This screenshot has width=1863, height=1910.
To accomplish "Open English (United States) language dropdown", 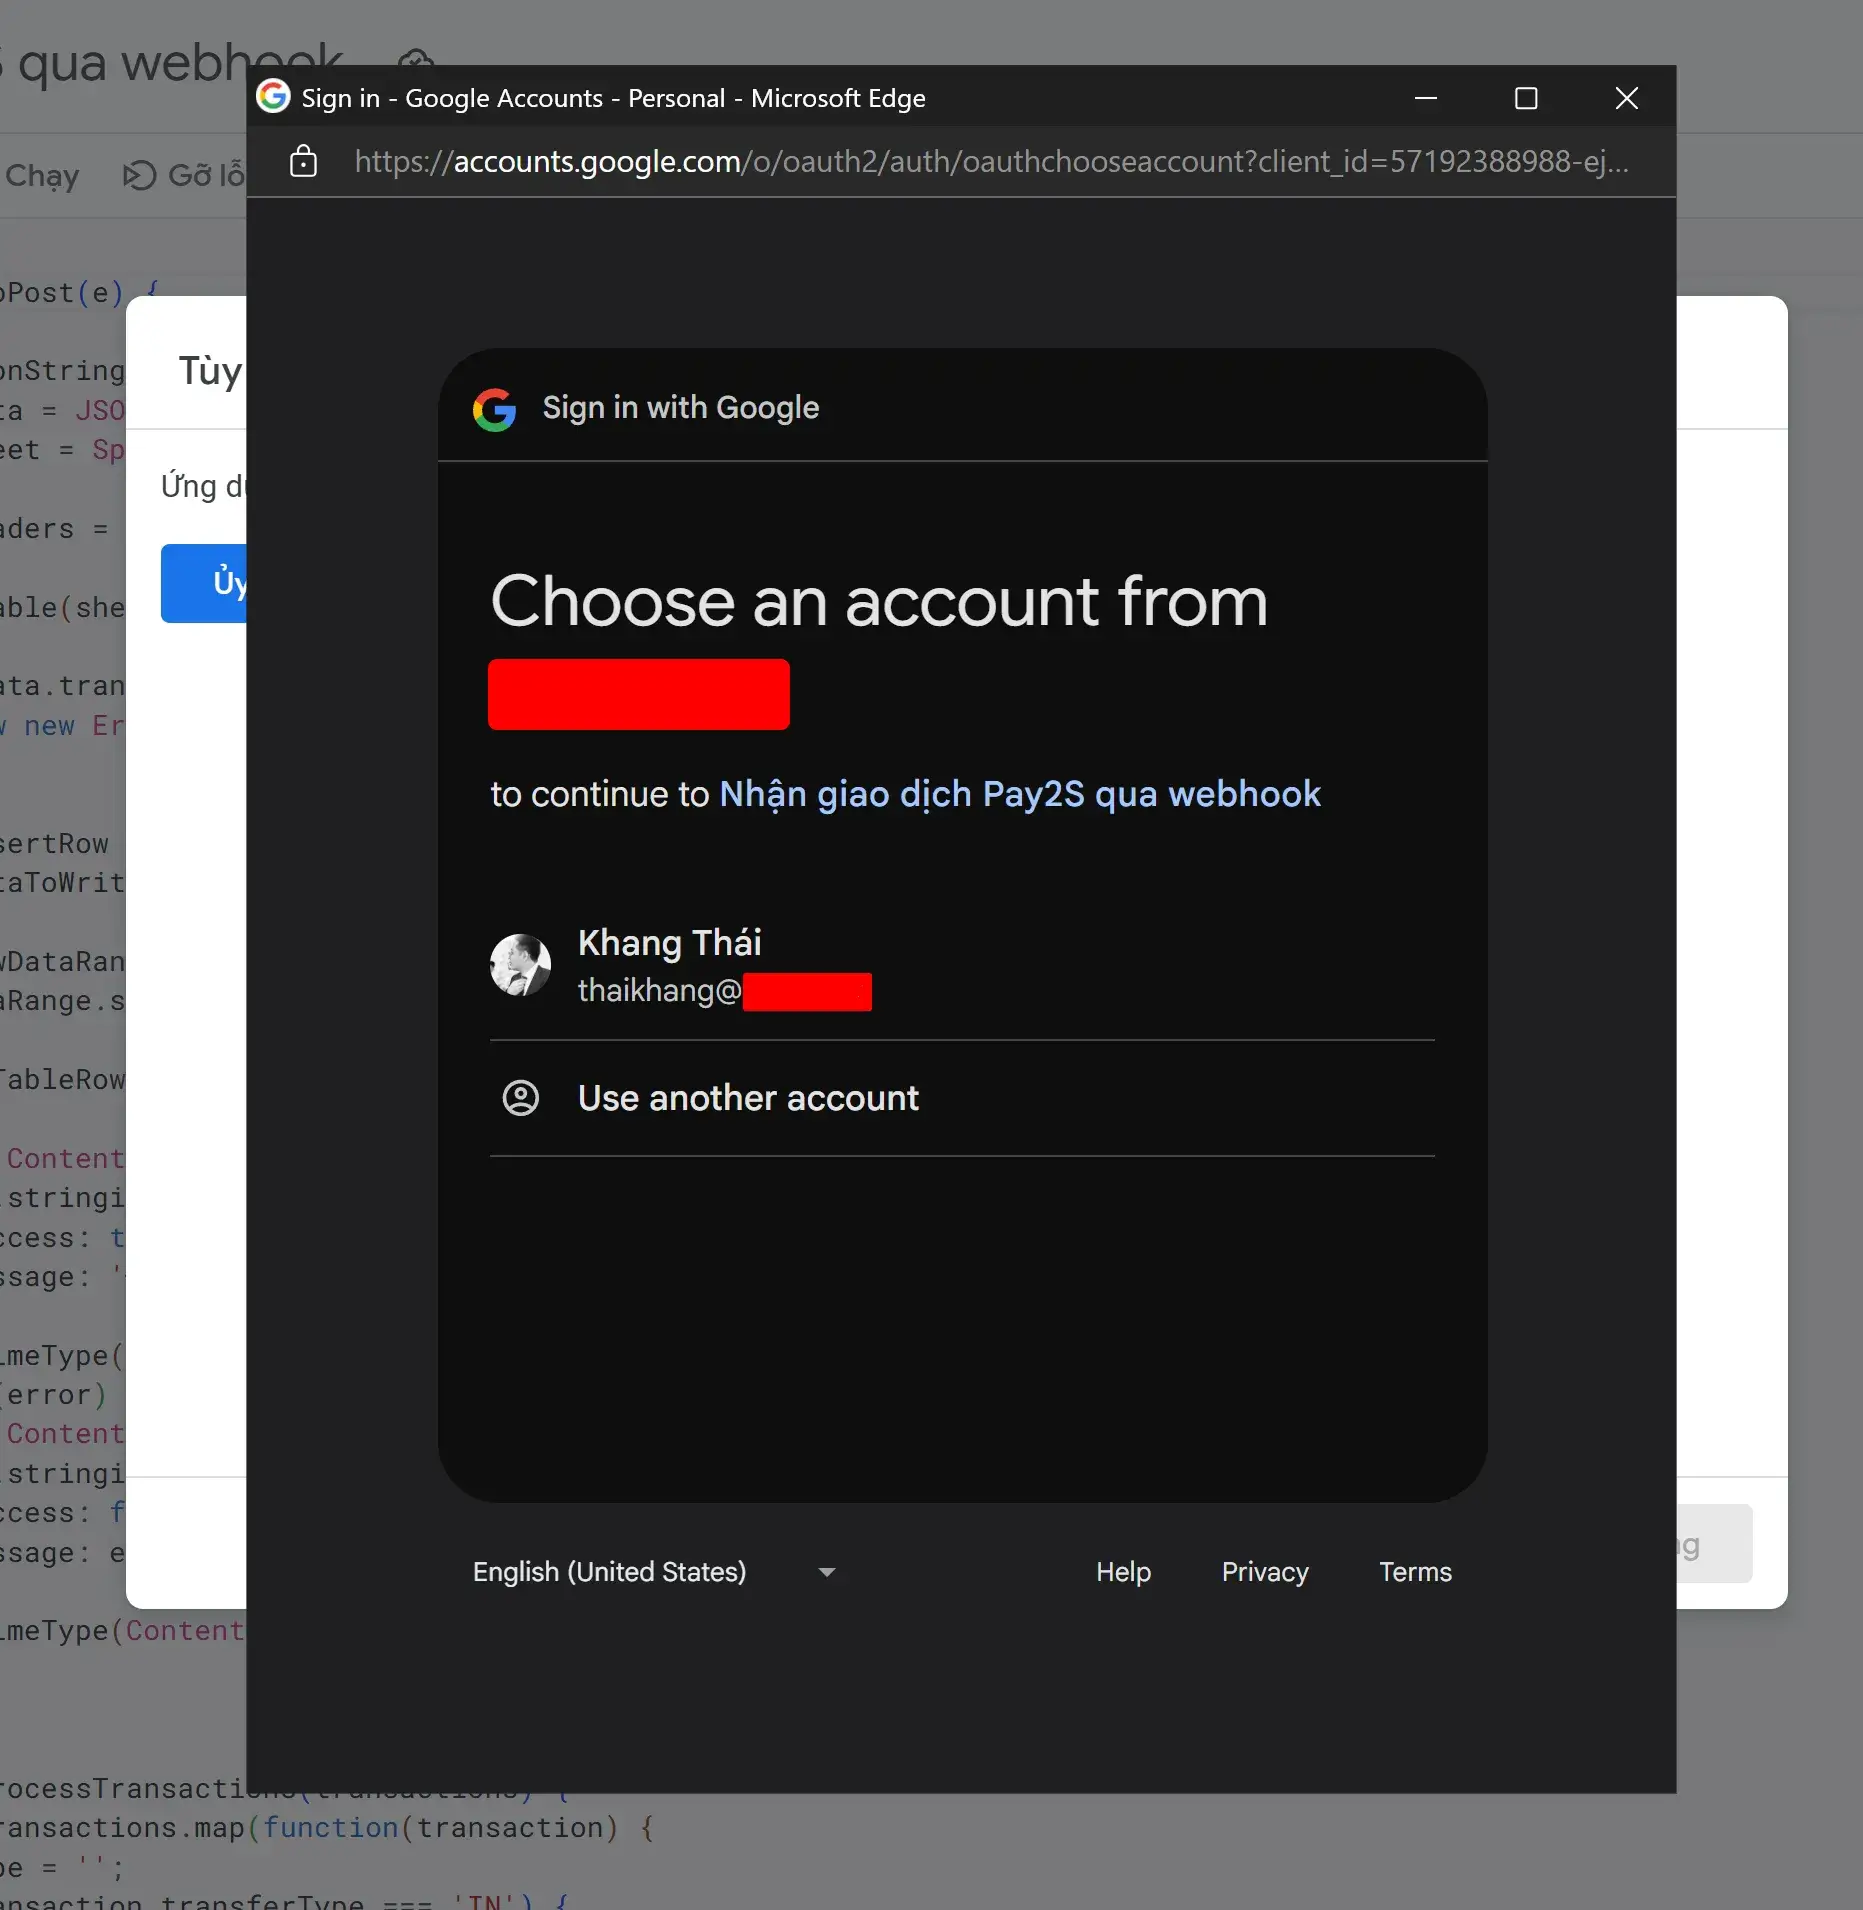I will (655, 1572).
